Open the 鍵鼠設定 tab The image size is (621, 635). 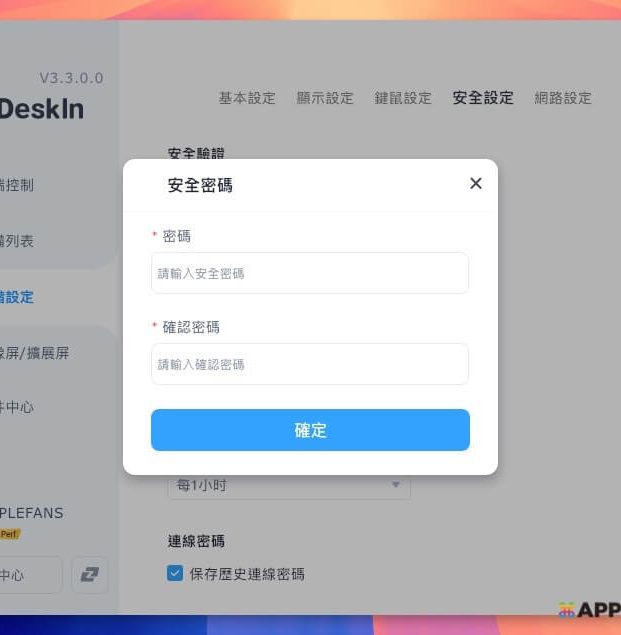pos(403,98)
